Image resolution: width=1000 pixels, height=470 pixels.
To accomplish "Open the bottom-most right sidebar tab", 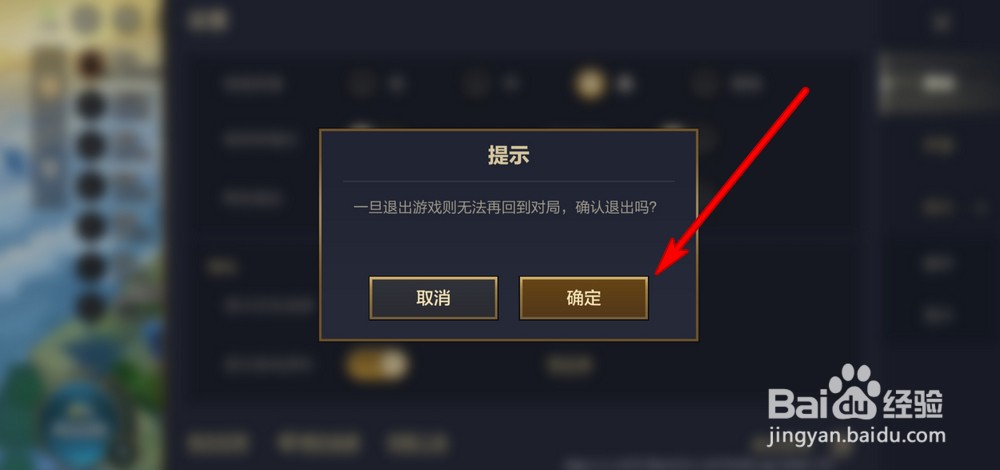I will (x=938, y=314).
